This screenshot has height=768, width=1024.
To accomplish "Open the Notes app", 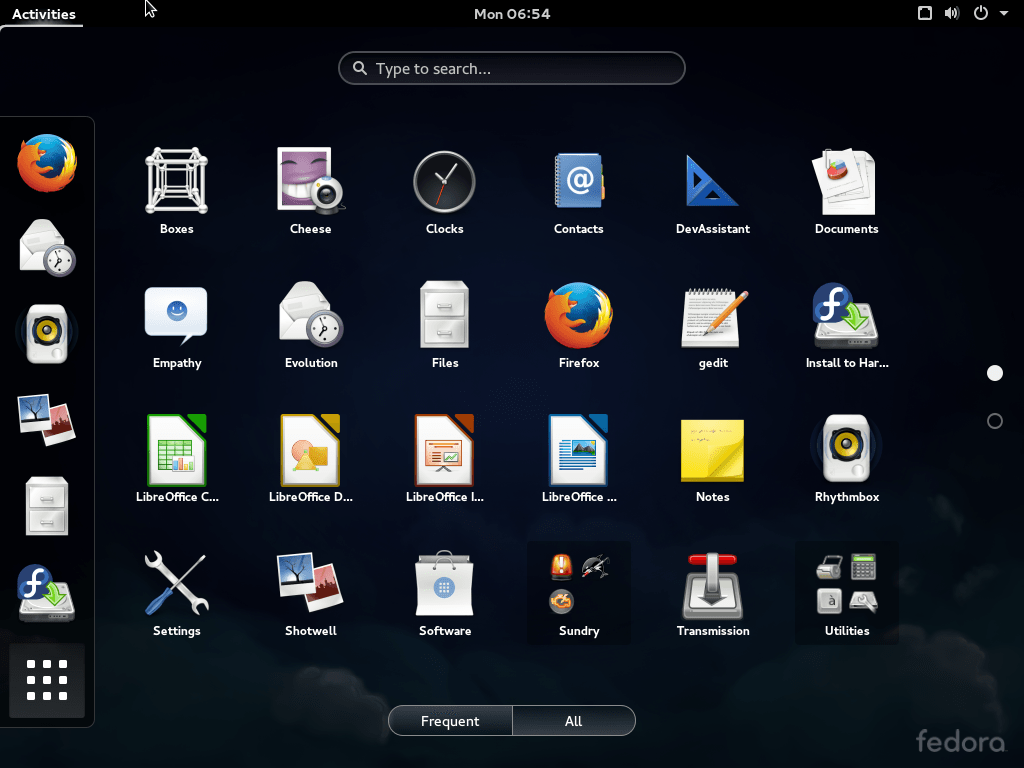I will 712,458.
